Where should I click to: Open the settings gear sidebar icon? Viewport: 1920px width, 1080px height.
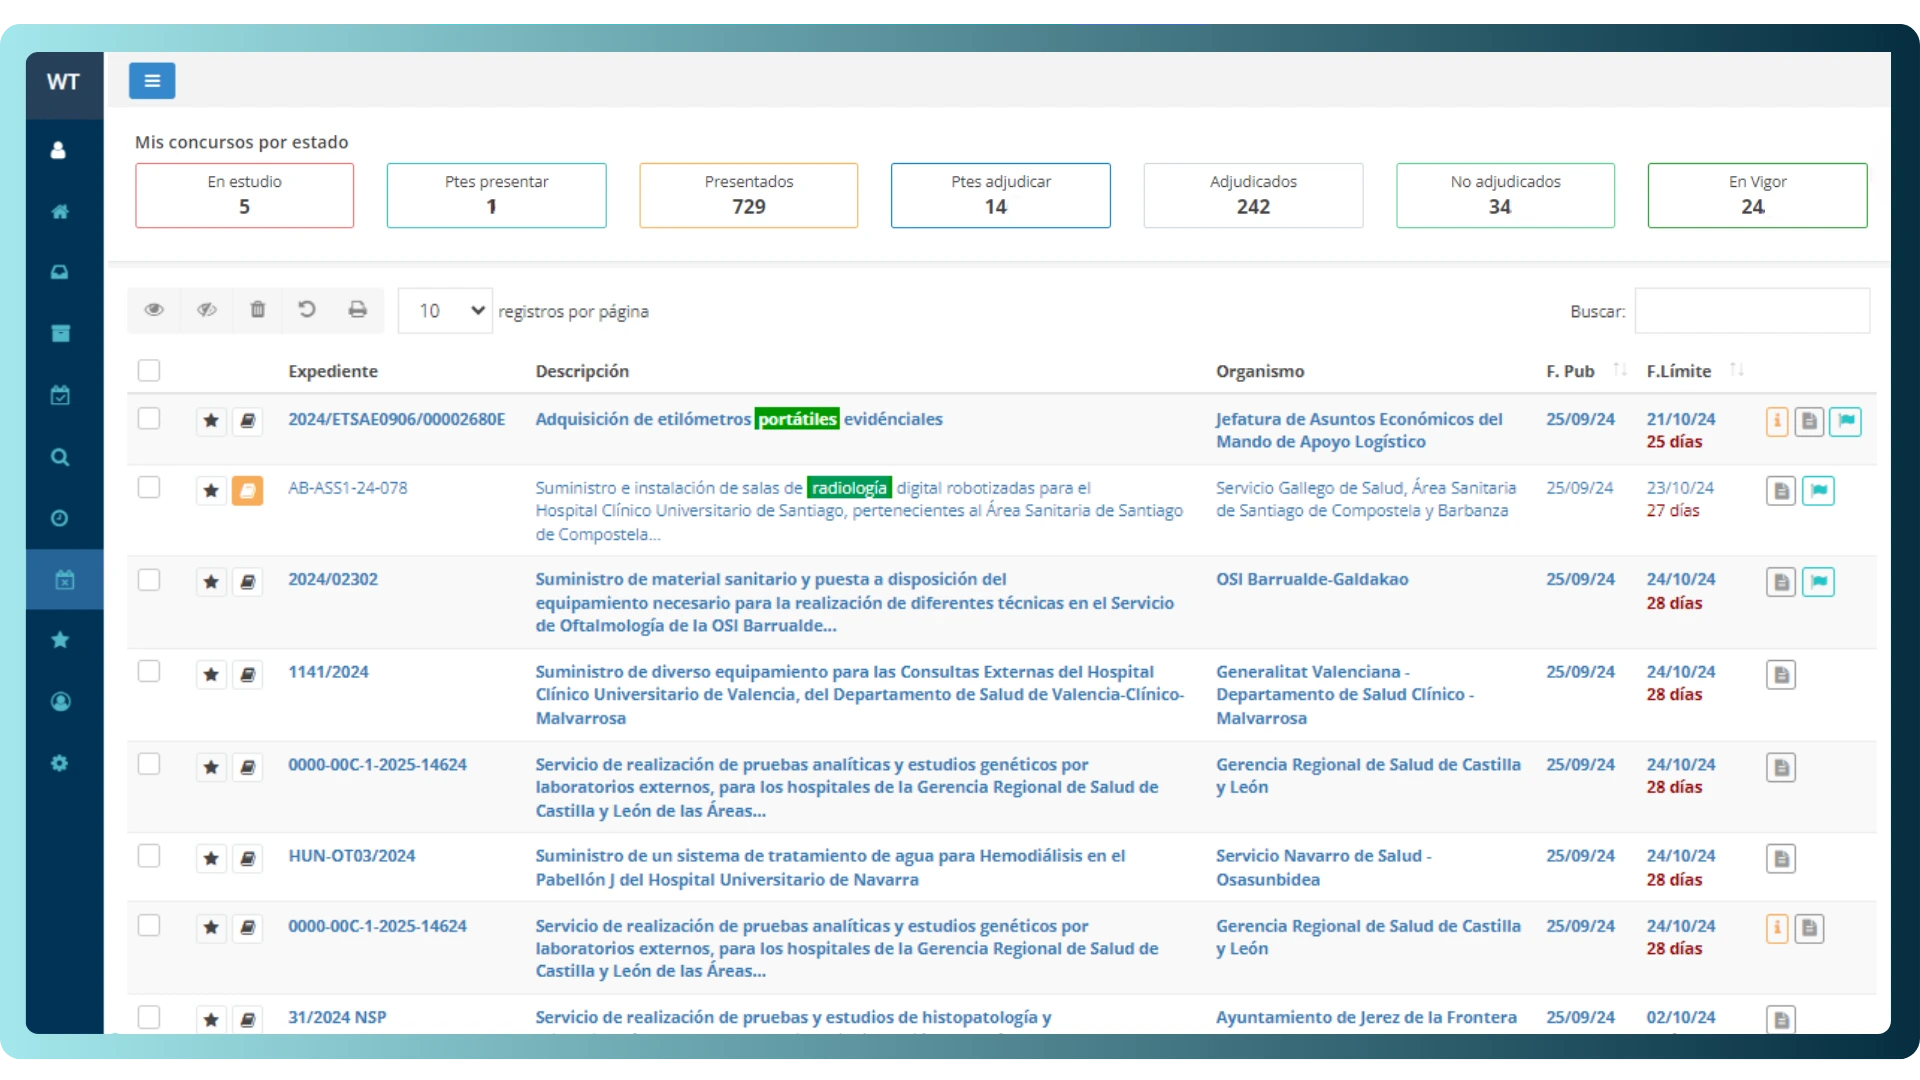(59, 763)
